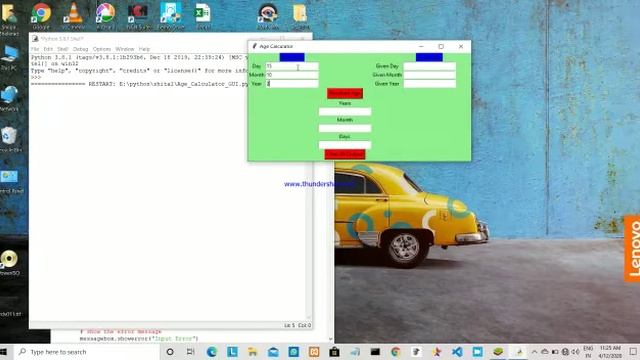Click the Windows Start button
Viewport: 640px width, 360px height.
point(4,352)
